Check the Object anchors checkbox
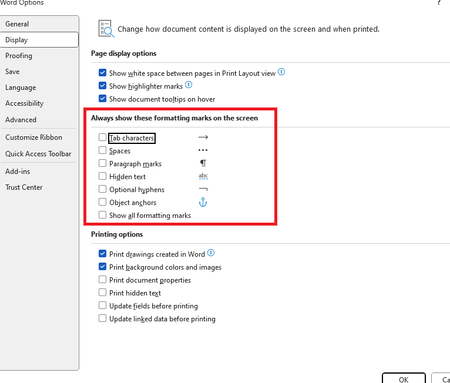450x383 pixels. (102, 202)
